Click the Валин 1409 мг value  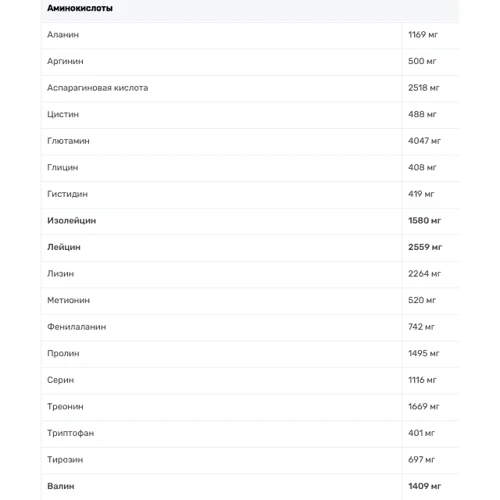(425, 486)
